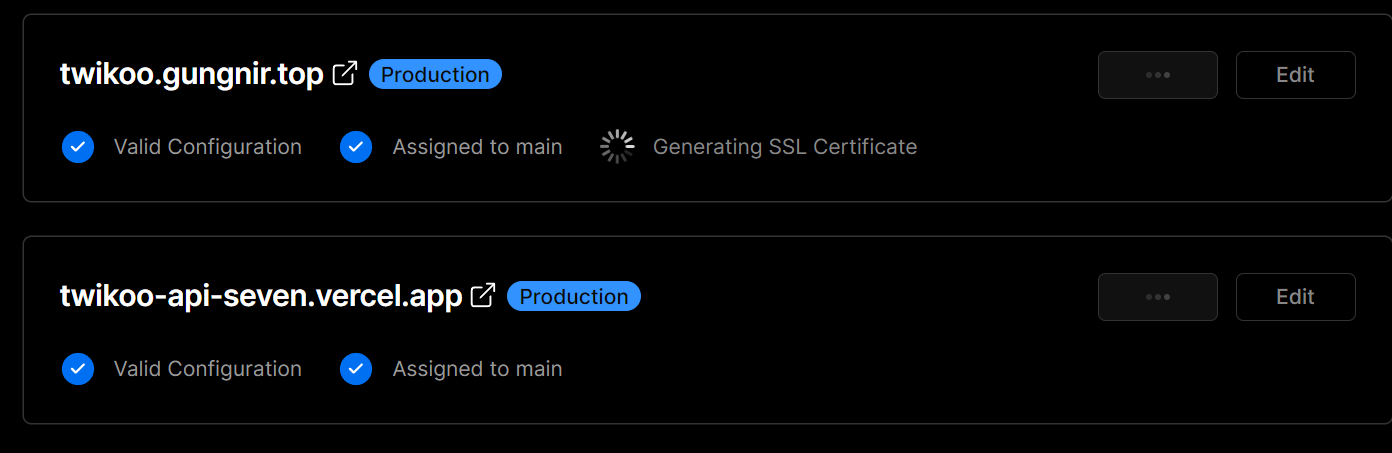This screenshot has width=1392, height=453.
Task: Click the Generating SSL Certificate spinner icon
Action: [x=617, y=147]
